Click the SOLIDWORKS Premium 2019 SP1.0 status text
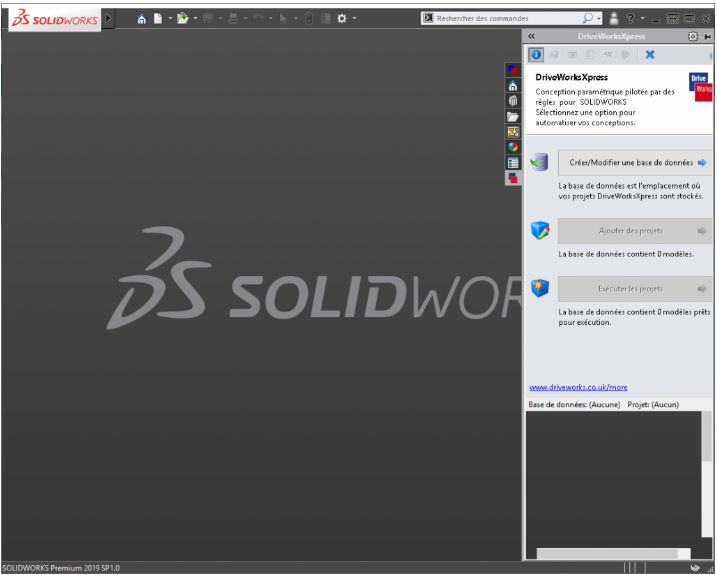717x575 pixels. (x=61, y=568)
